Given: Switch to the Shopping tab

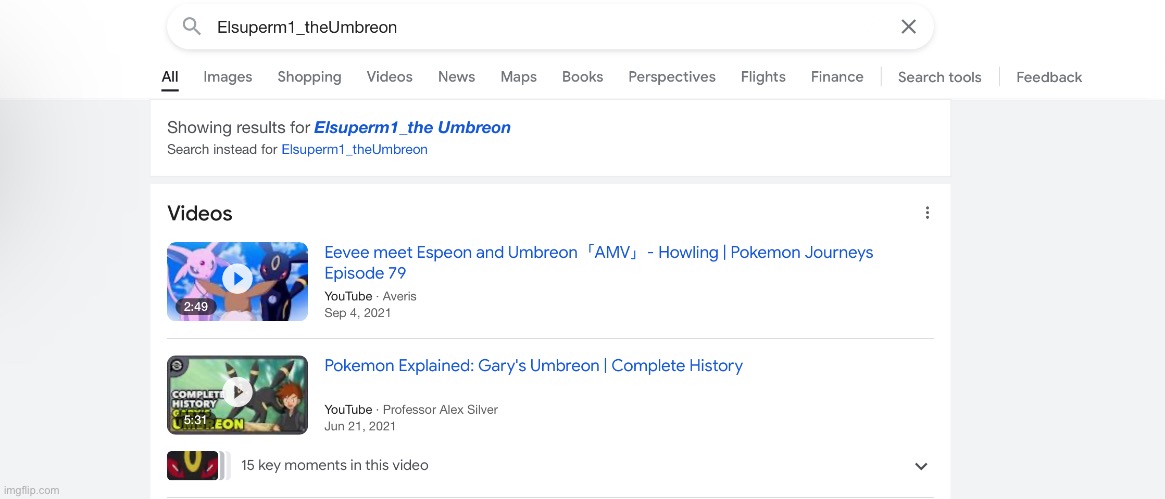Looking at the screenshot, I should tap(309, 77).
